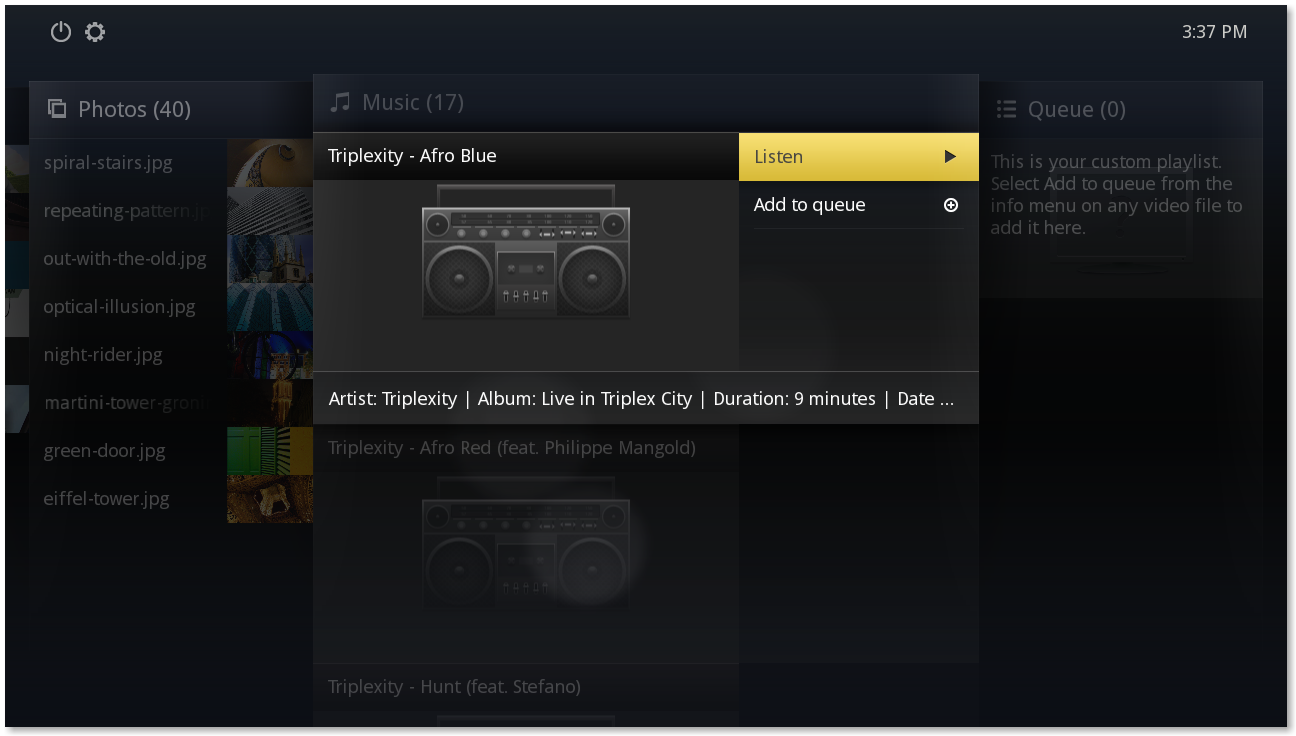Click the plus icon beside Add to queue
1296x736 pixels.
coord(951,205)
